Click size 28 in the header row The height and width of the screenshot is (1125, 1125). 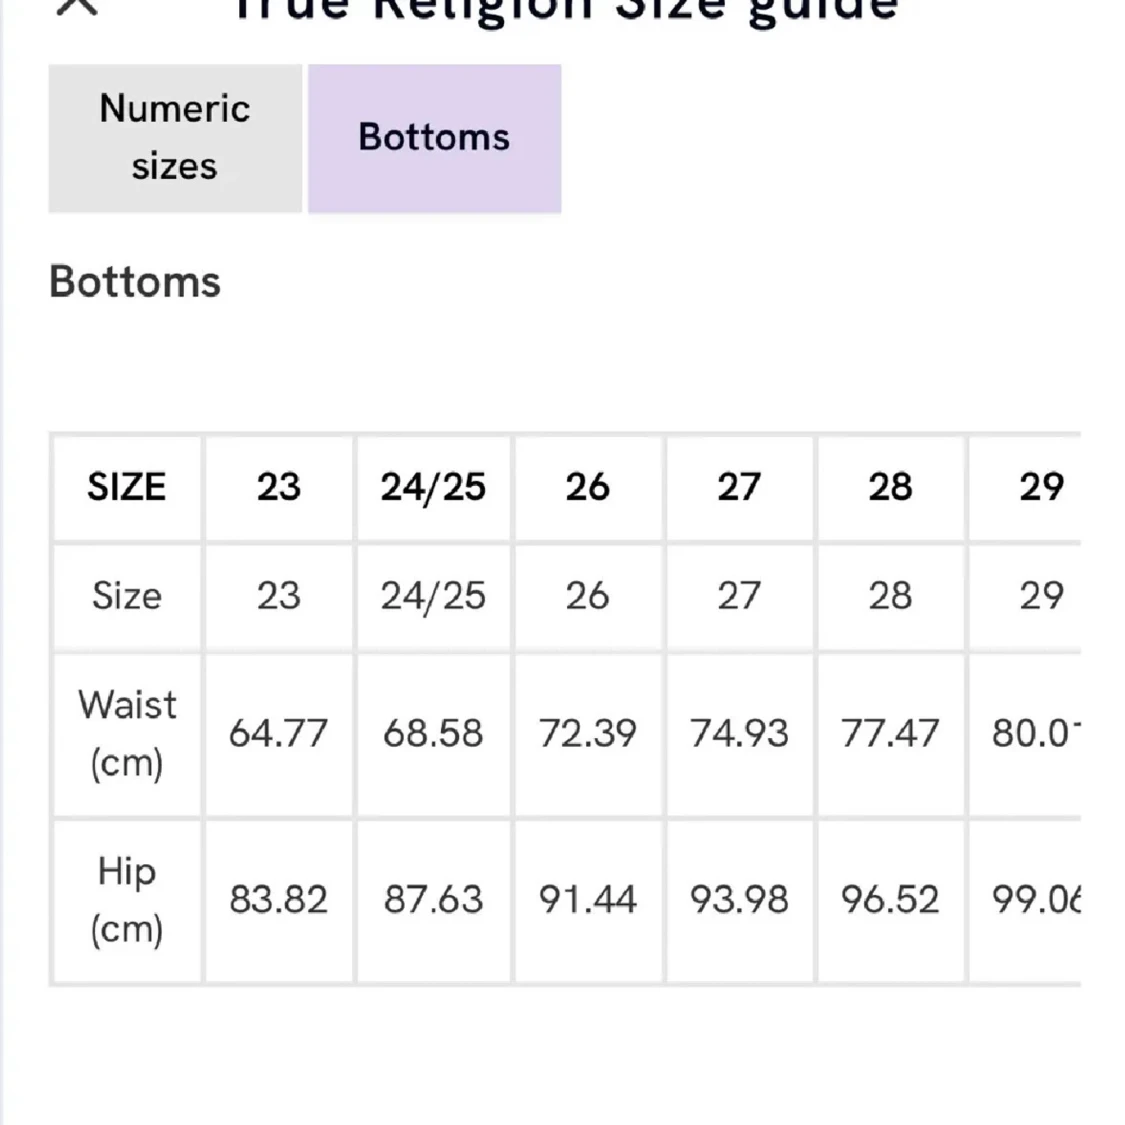click(x=891, y=488)
